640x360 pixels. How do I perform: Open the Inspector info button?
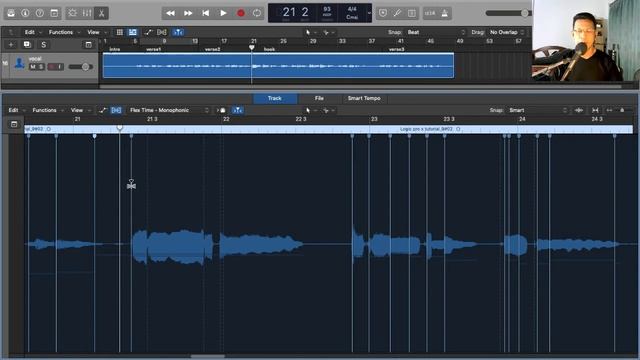(x=25, y=13)
